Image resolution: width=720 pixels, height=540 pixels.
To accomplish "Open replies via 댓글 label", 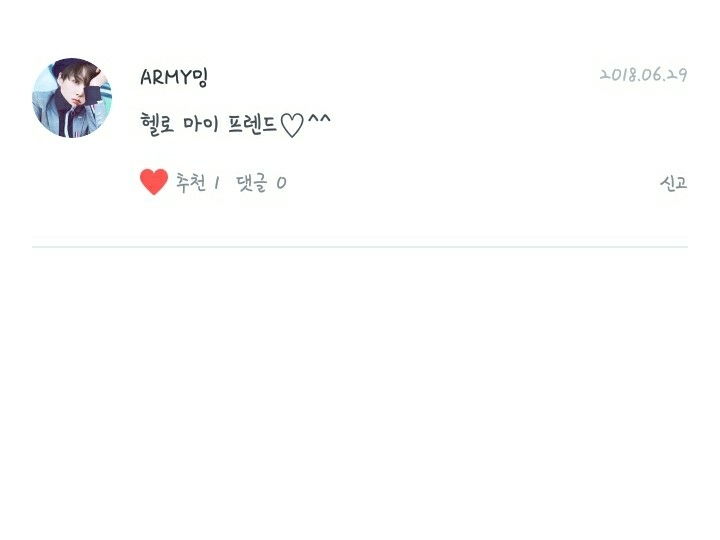I will point(251,183).
